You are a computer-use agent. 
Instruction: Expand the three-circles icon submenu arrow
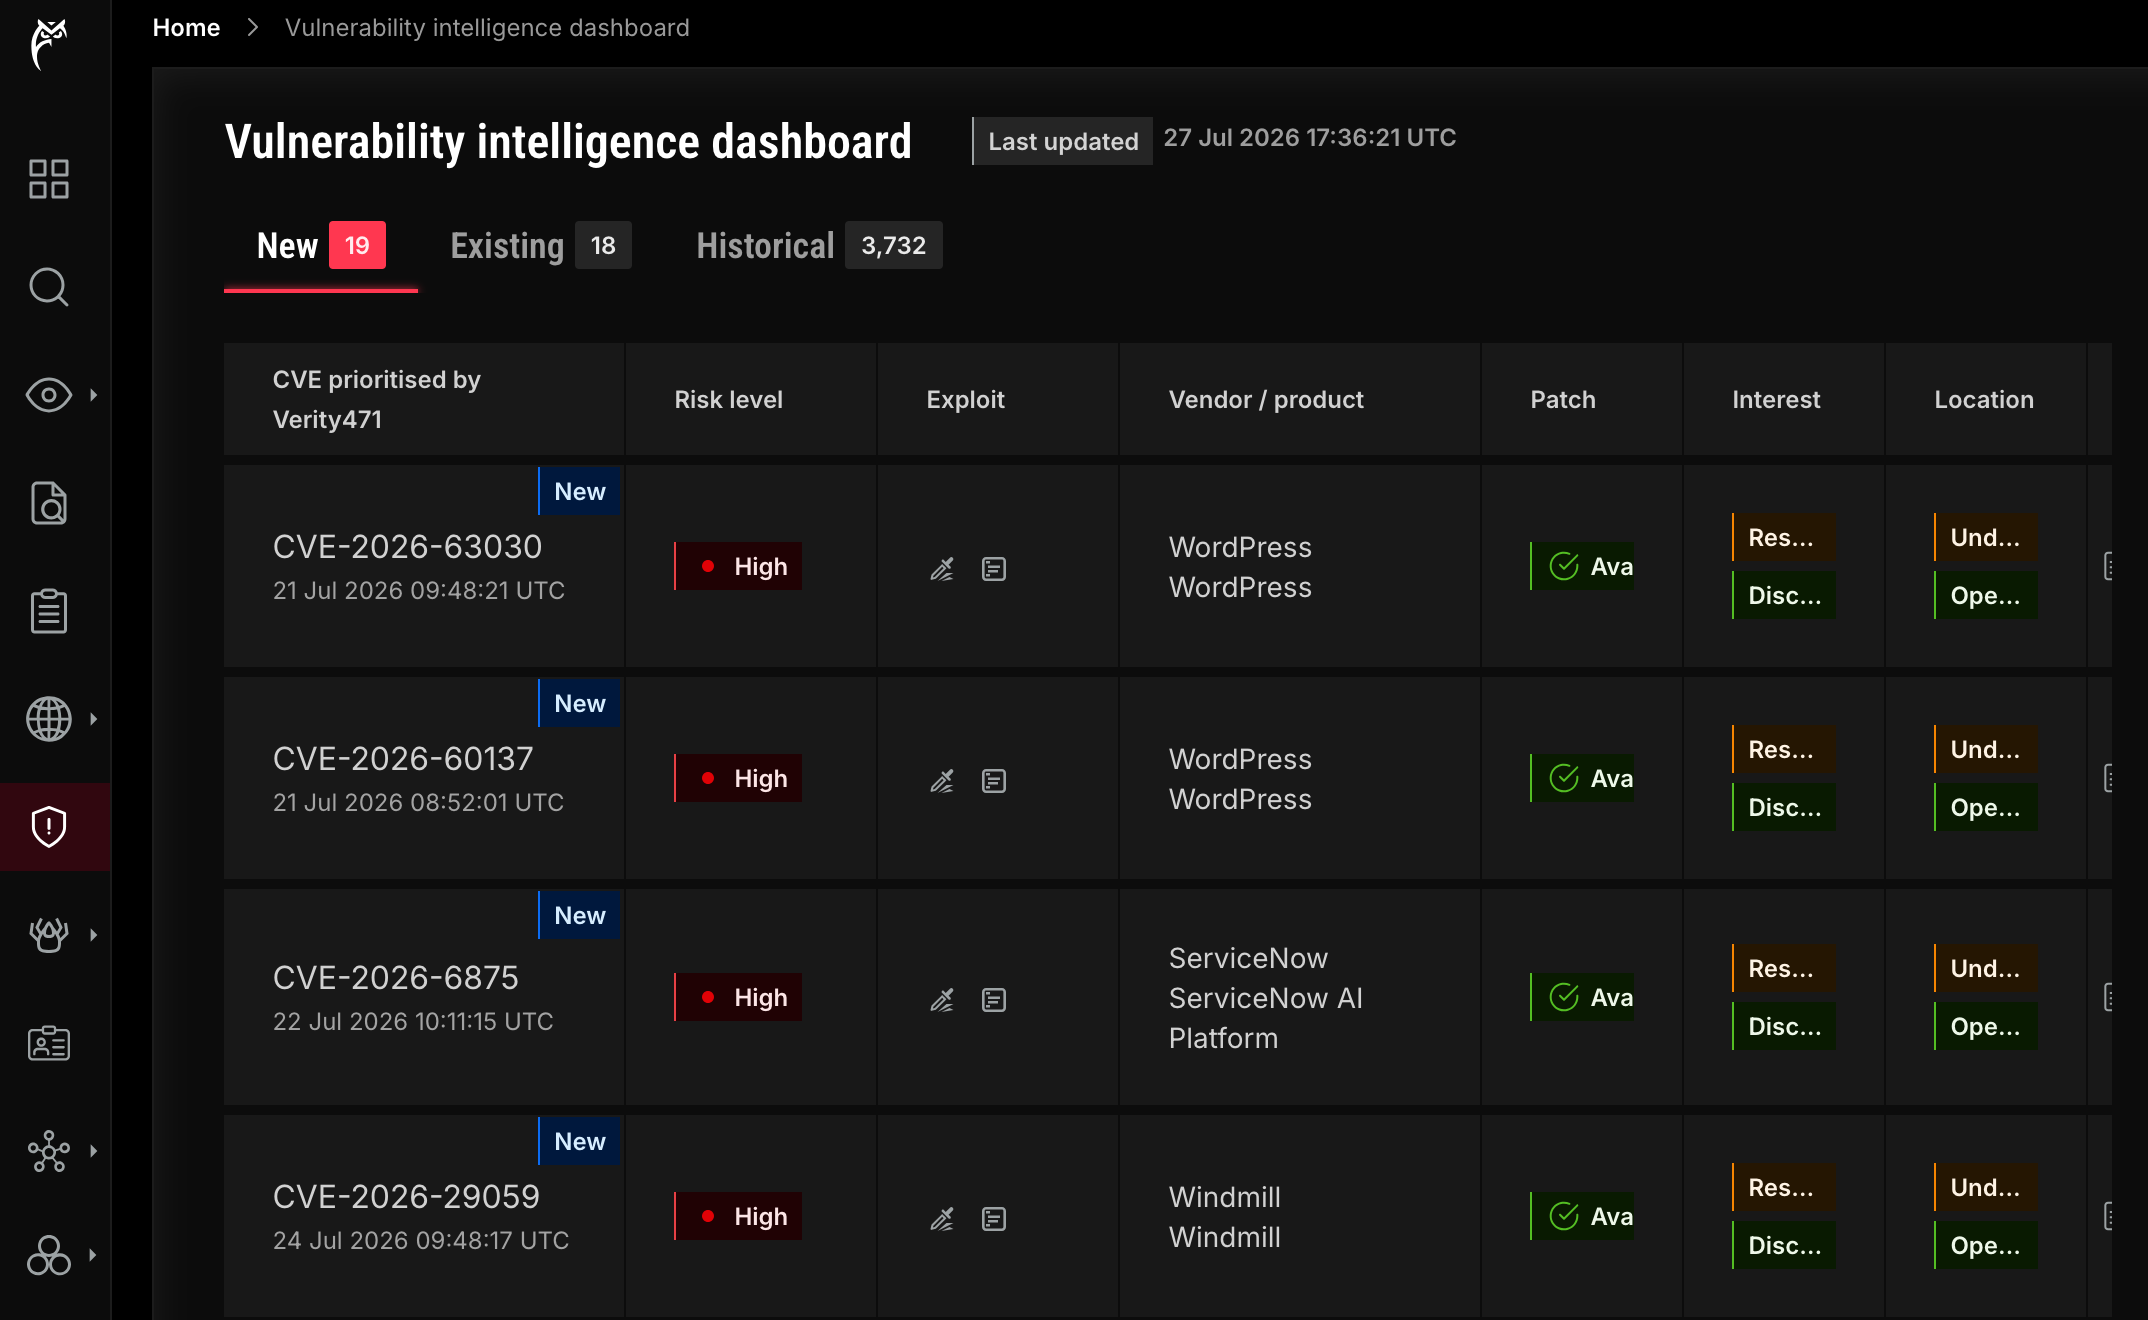[93, 1255]
